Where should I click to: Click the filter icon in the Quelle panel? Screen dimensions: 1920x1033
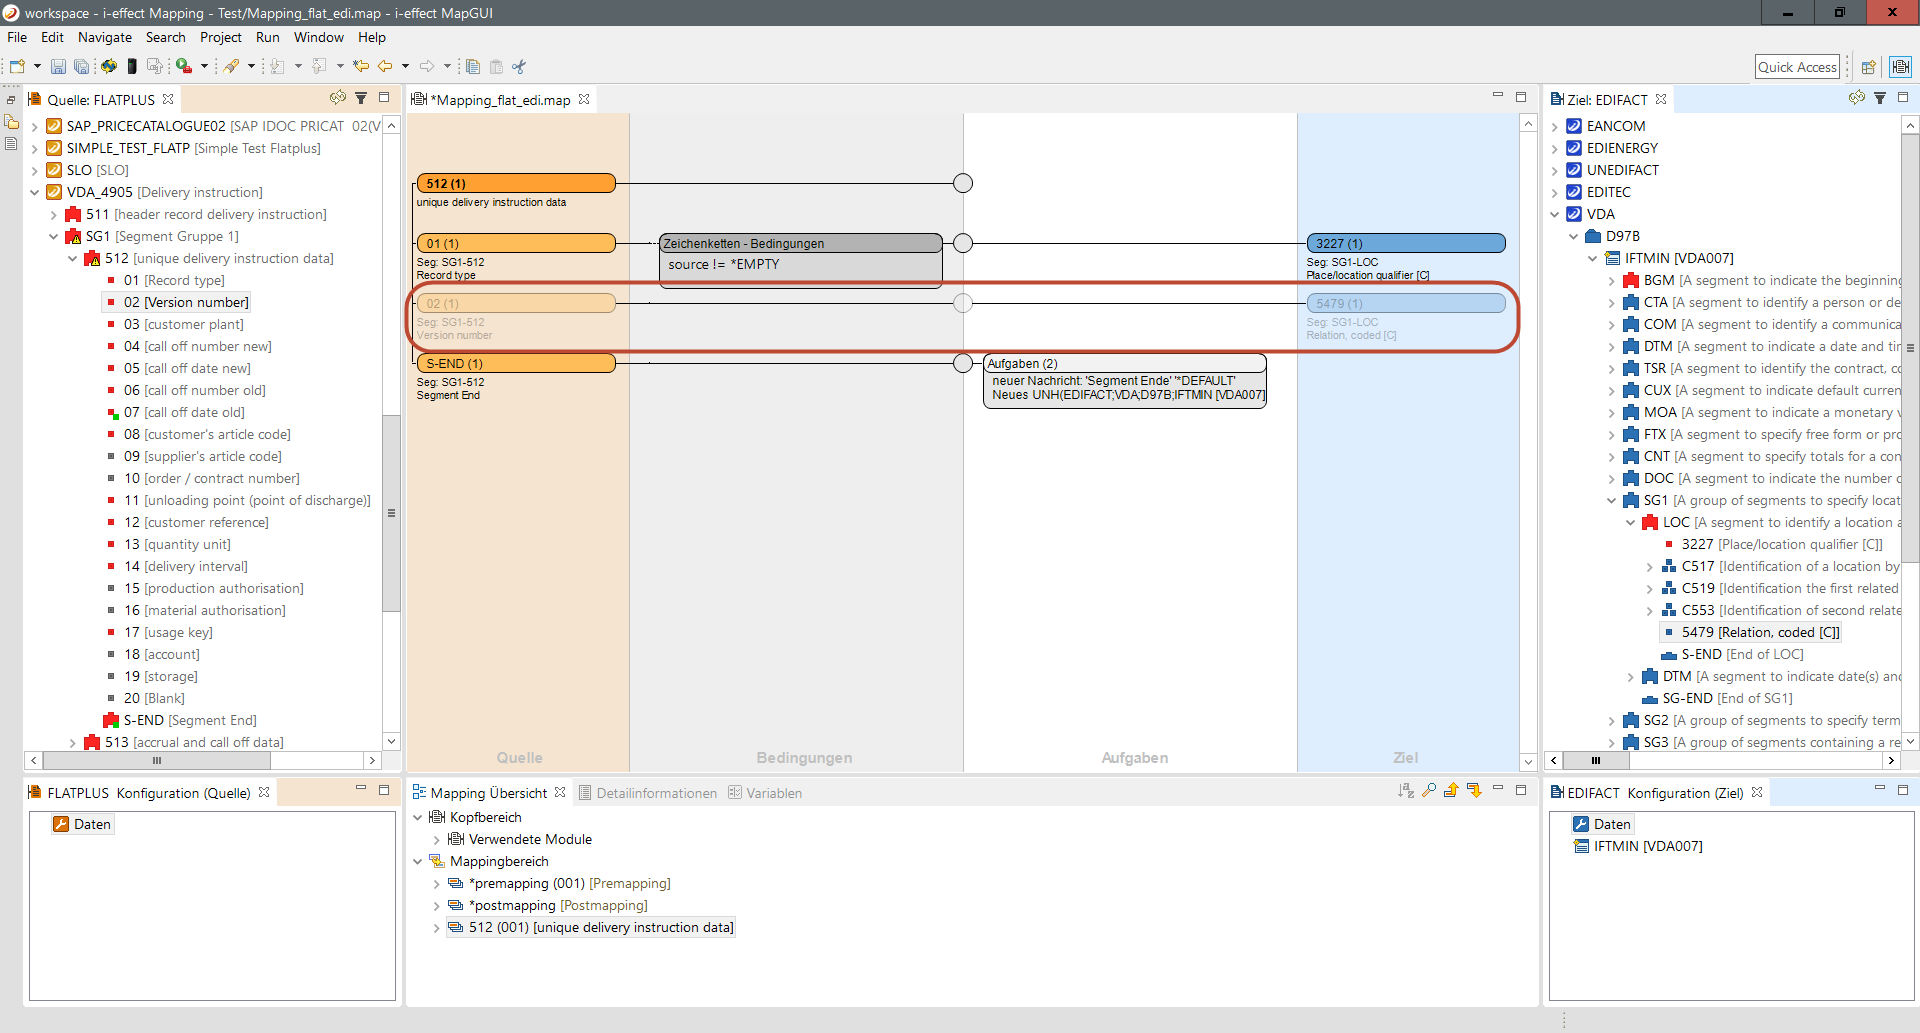[361, 98]
